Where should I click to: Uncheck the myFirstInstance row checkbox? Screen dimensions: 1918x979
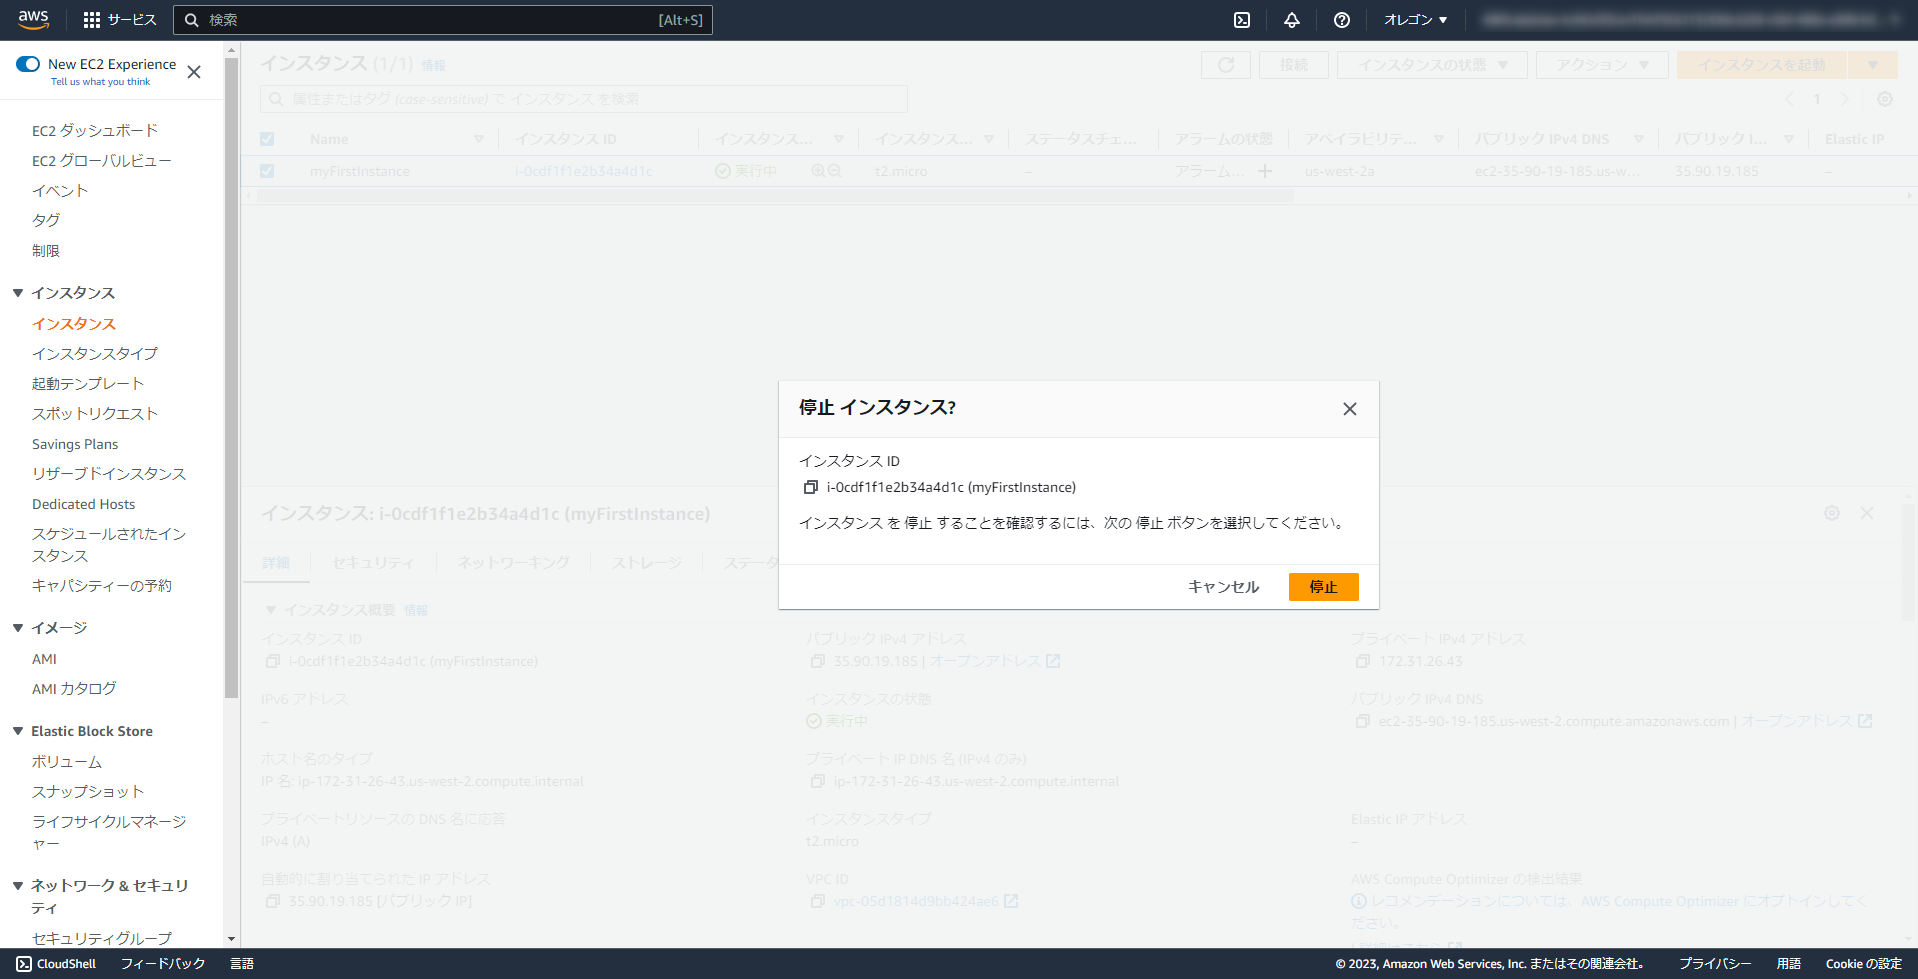pyautogui.click(x=267, y=171)
